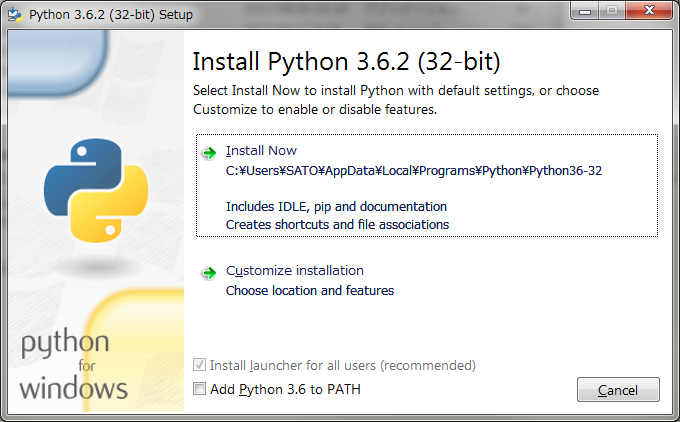Click the Install Python 3.6.2 (32-bit) heading
680x422 pixels.
click(347, 61)
